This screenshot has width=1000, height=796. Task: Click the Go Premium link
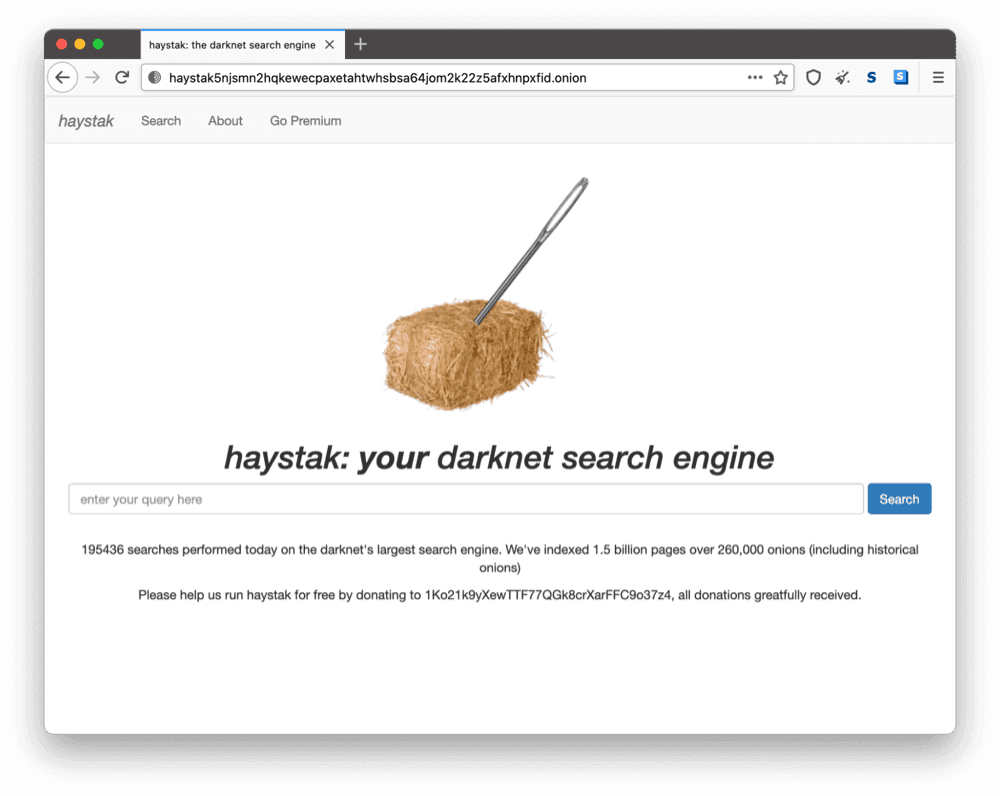coord(305,120)
